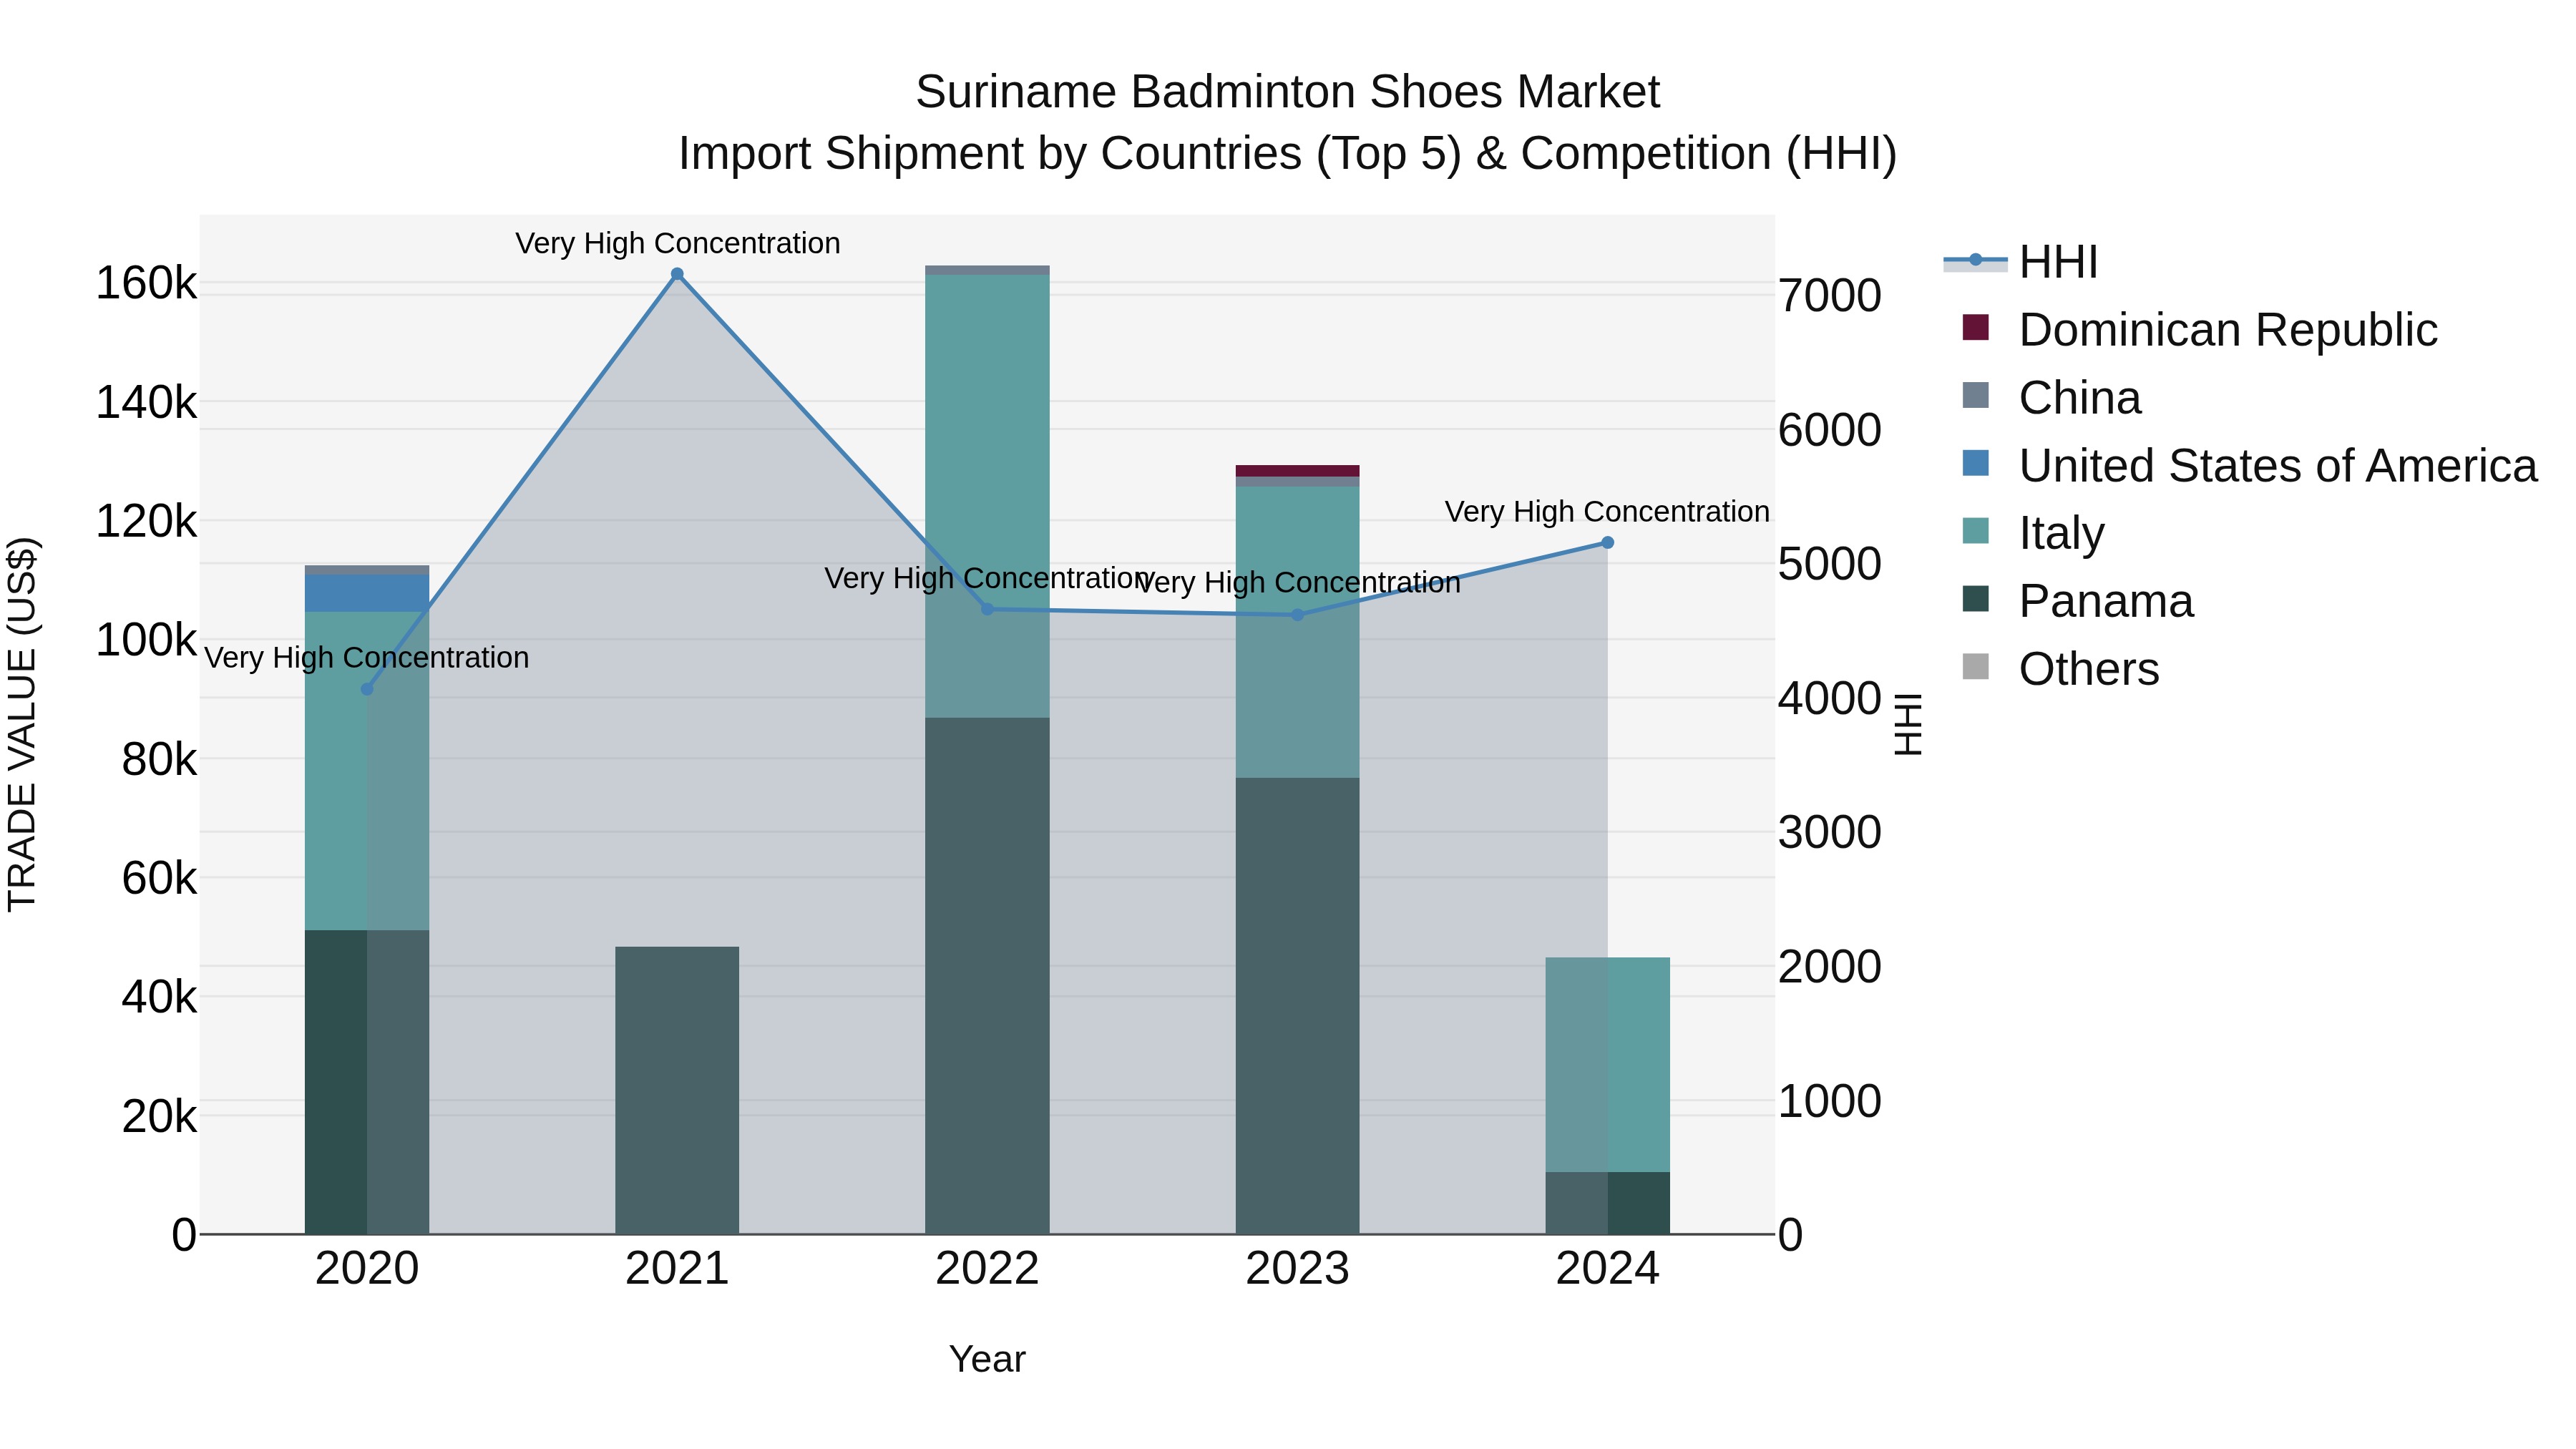
Task: Toggle Panama series in legend
Action: tap(2078, 601)
